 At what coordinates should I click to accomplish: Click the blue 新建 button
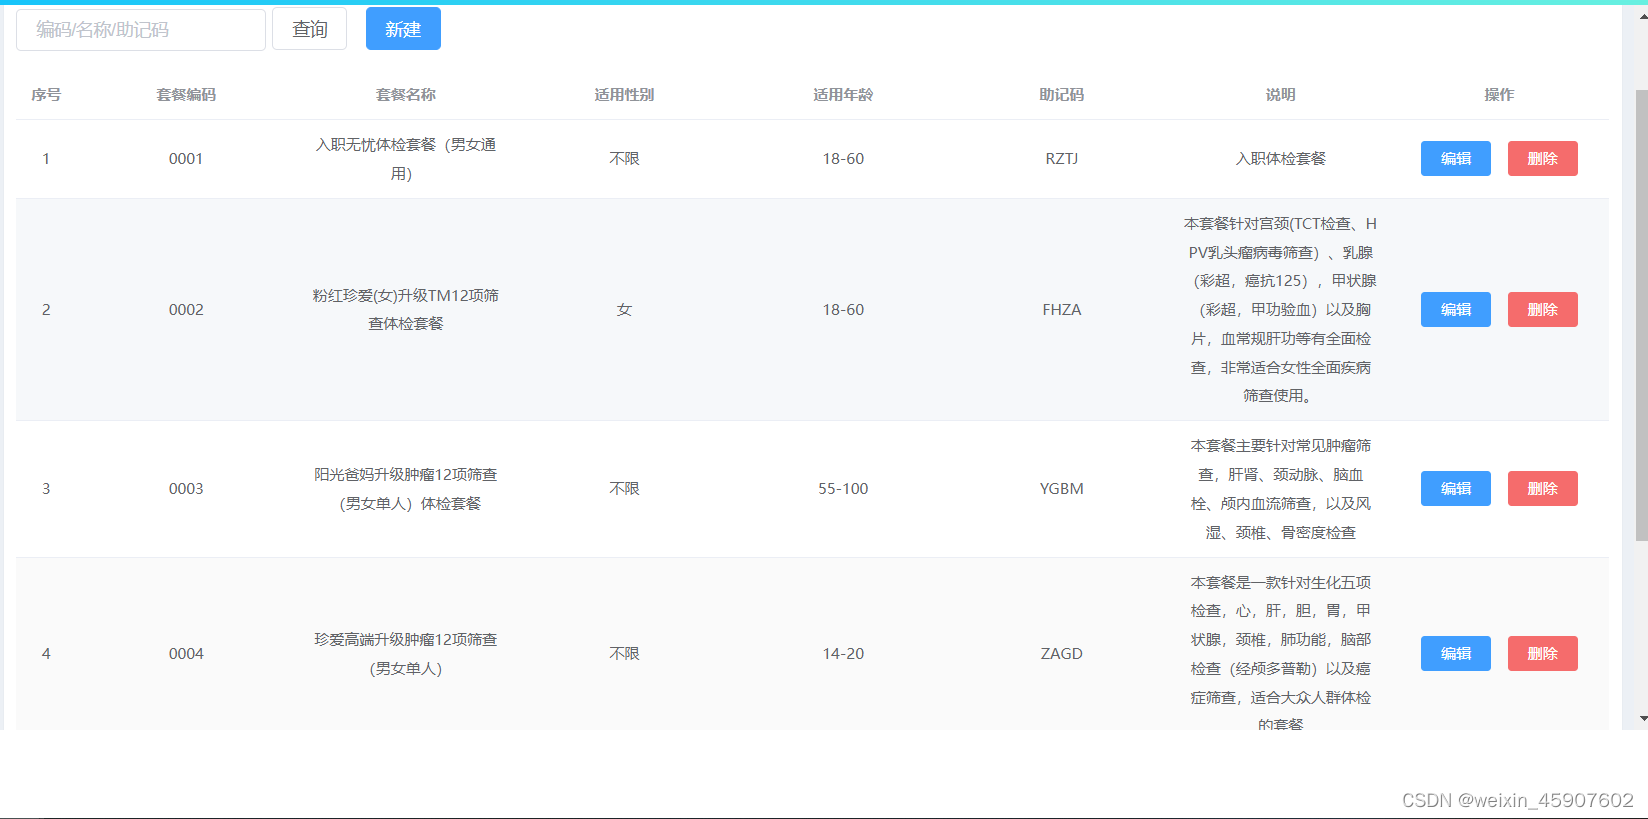coord(403,29)
